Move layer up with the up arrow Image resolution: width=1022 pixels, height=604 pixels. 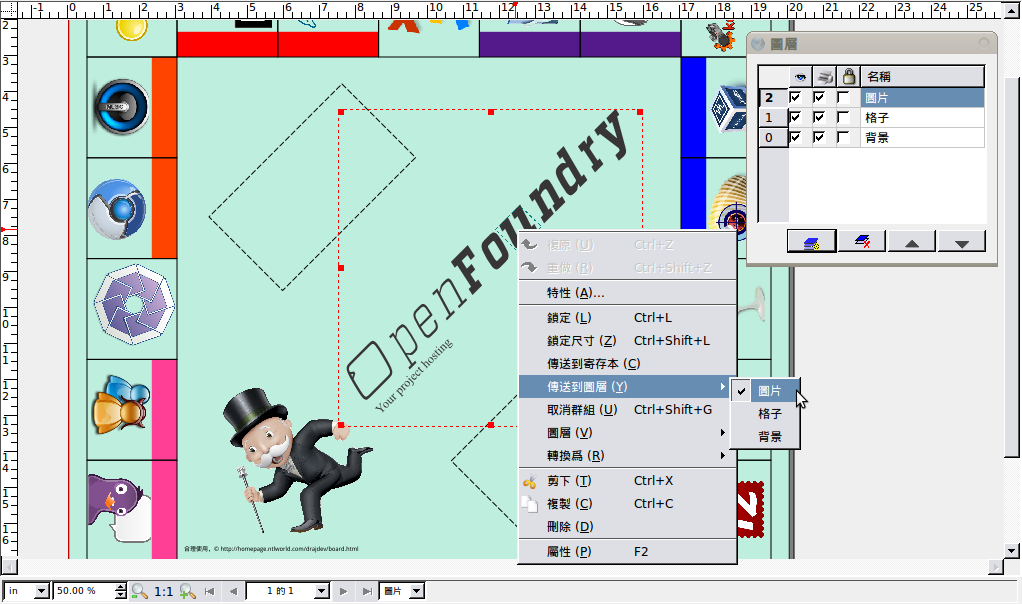point(912,242)
